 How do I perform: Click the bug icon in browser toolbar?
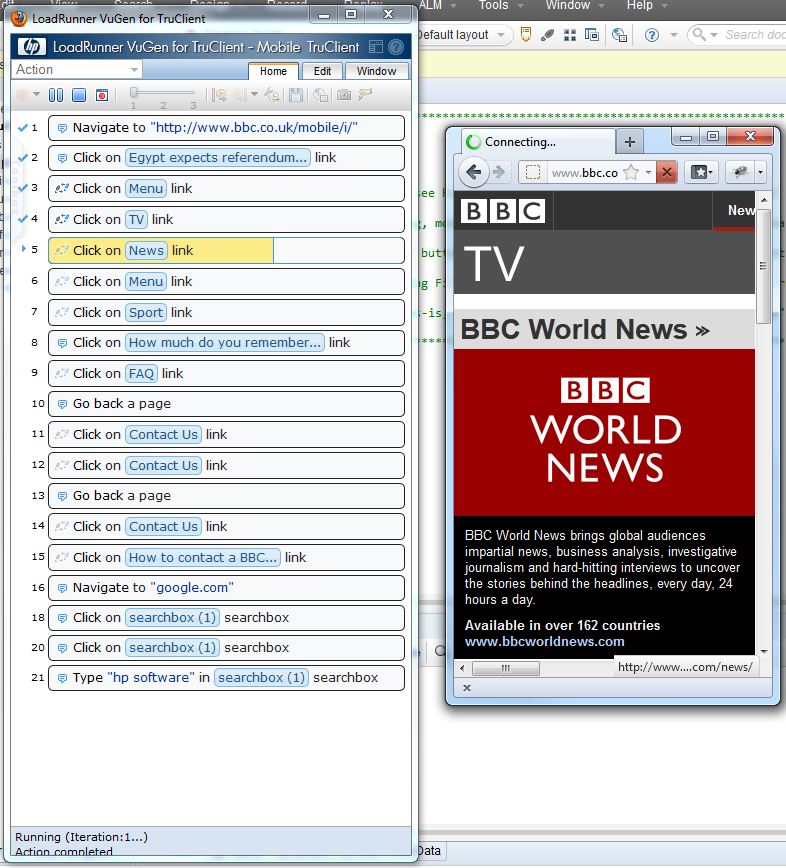(741, 172)
